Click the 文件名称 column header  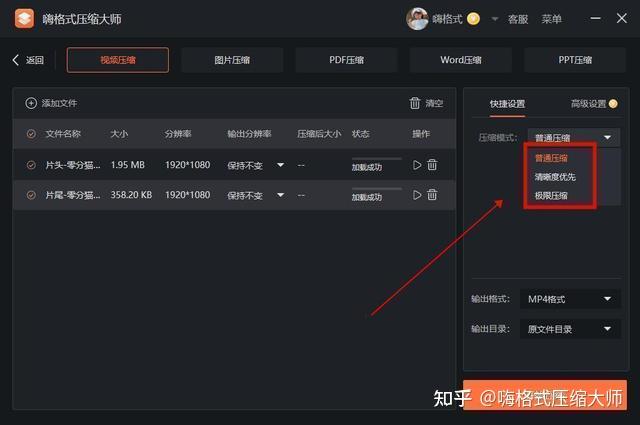(63, 134)
